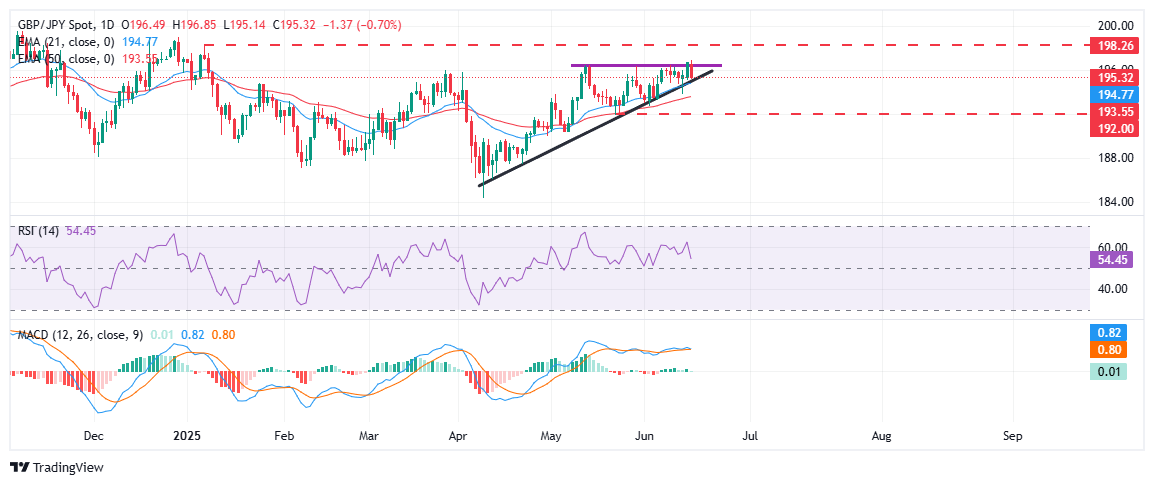Image resolution: width=1154 pixels, height=485 pixels.
Task: Select the 2025 label on time axis
Action: [x=187, y=437]
